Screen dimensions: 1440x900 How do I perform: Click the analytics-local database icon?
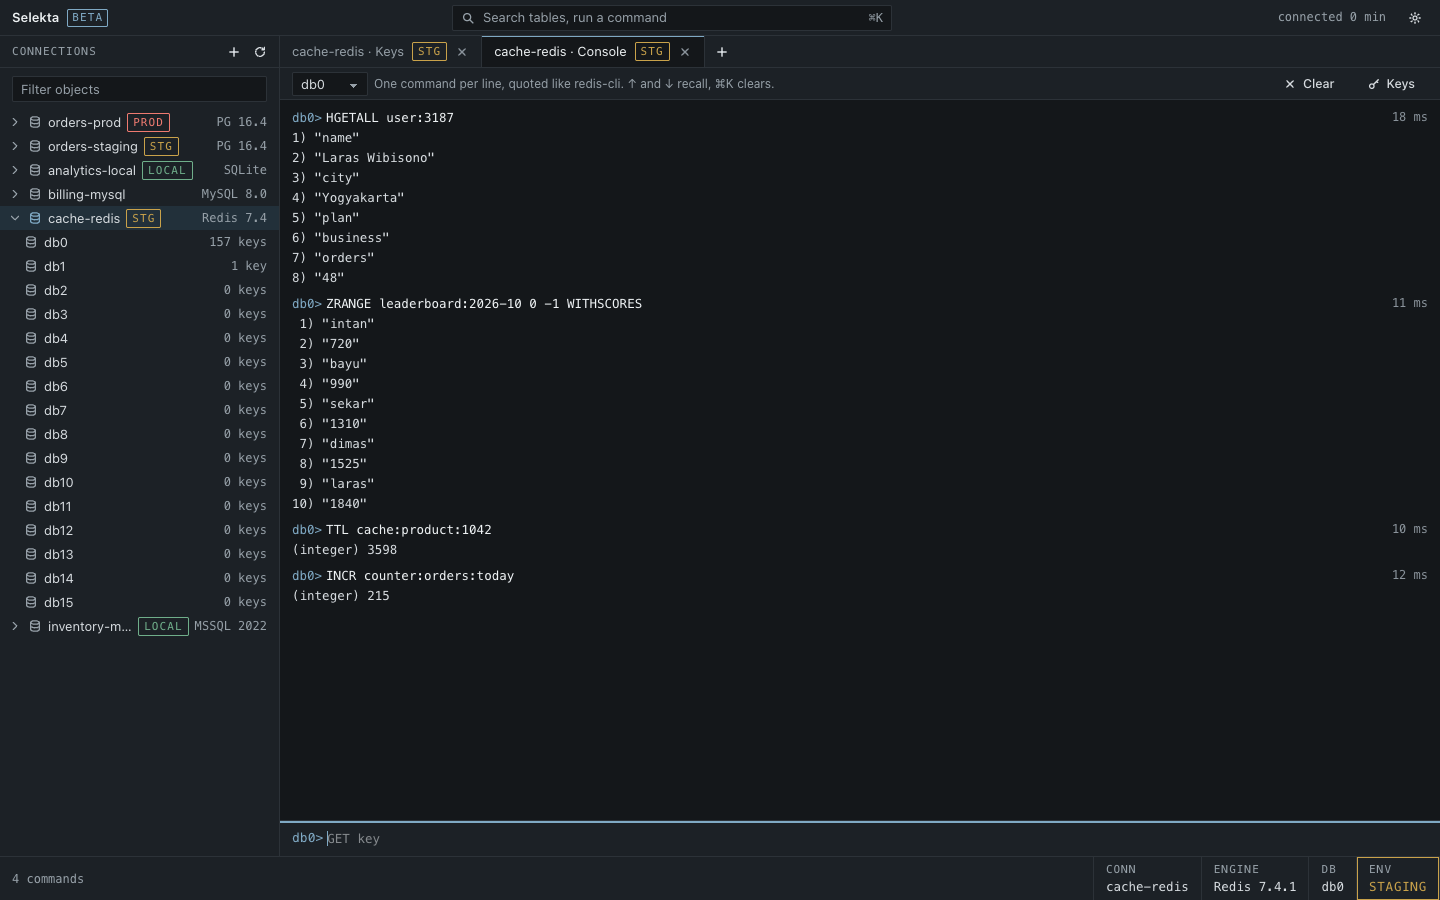click(x=35, y=170)
